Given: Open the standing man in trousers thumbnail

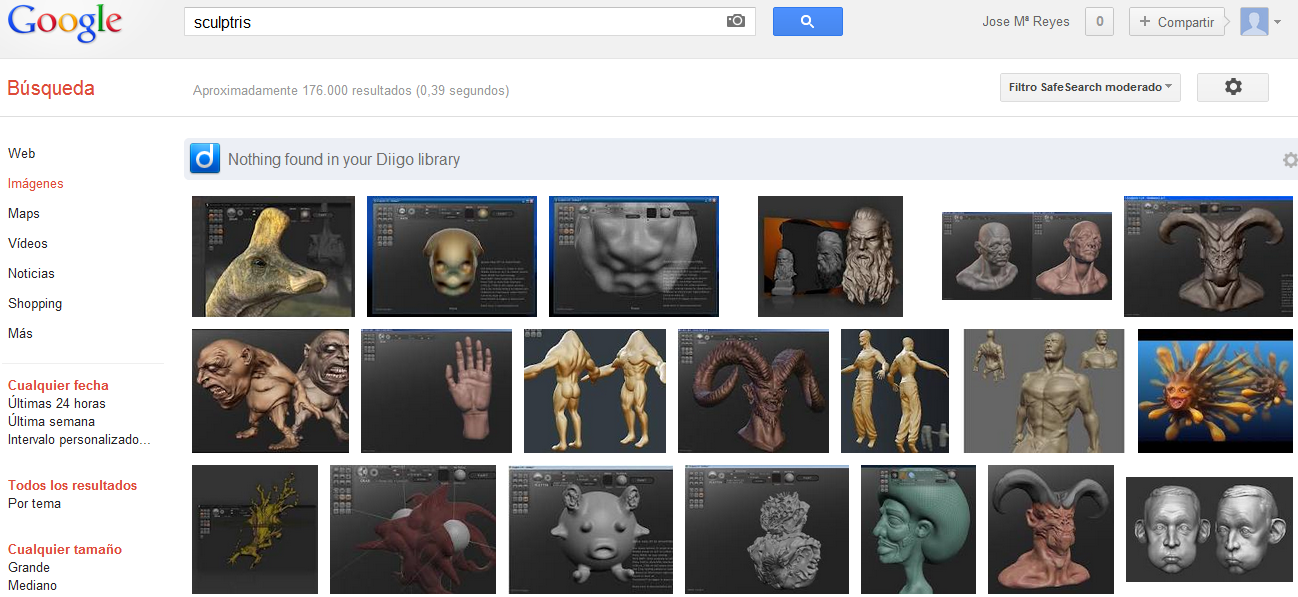Looking at the screenshot, I should 895,391.
